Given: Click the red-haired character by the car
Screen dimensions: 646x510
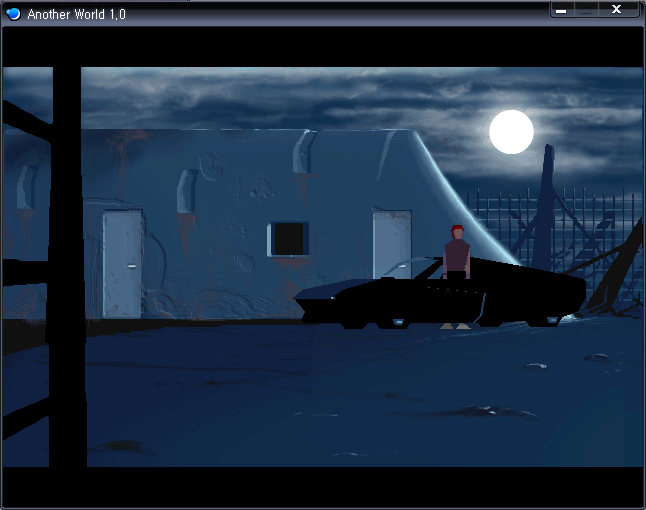Looking at the screenshot, I should [456, 277].
